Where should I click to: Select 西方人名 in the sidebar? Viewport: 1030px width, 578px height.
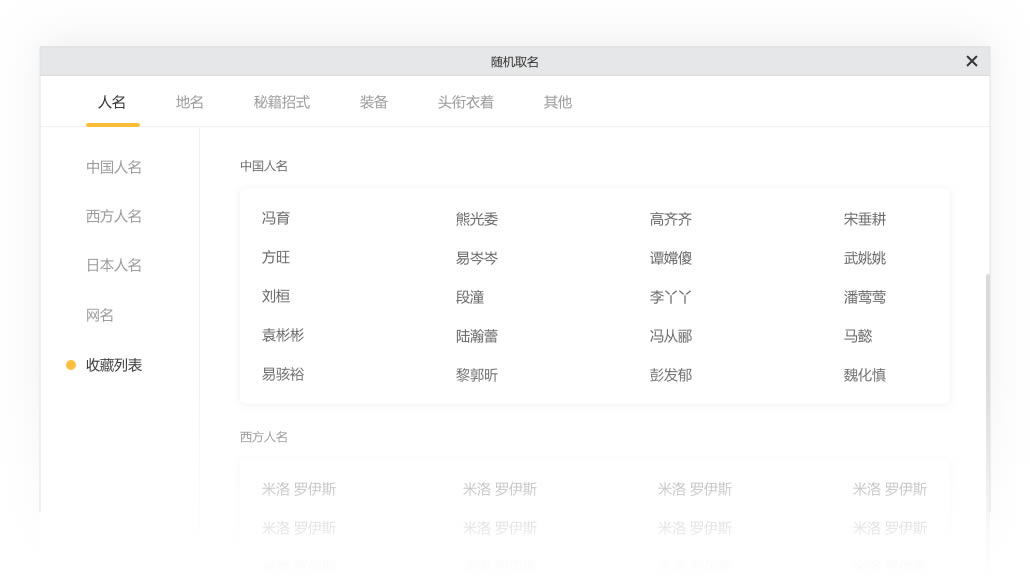[113, 216]
